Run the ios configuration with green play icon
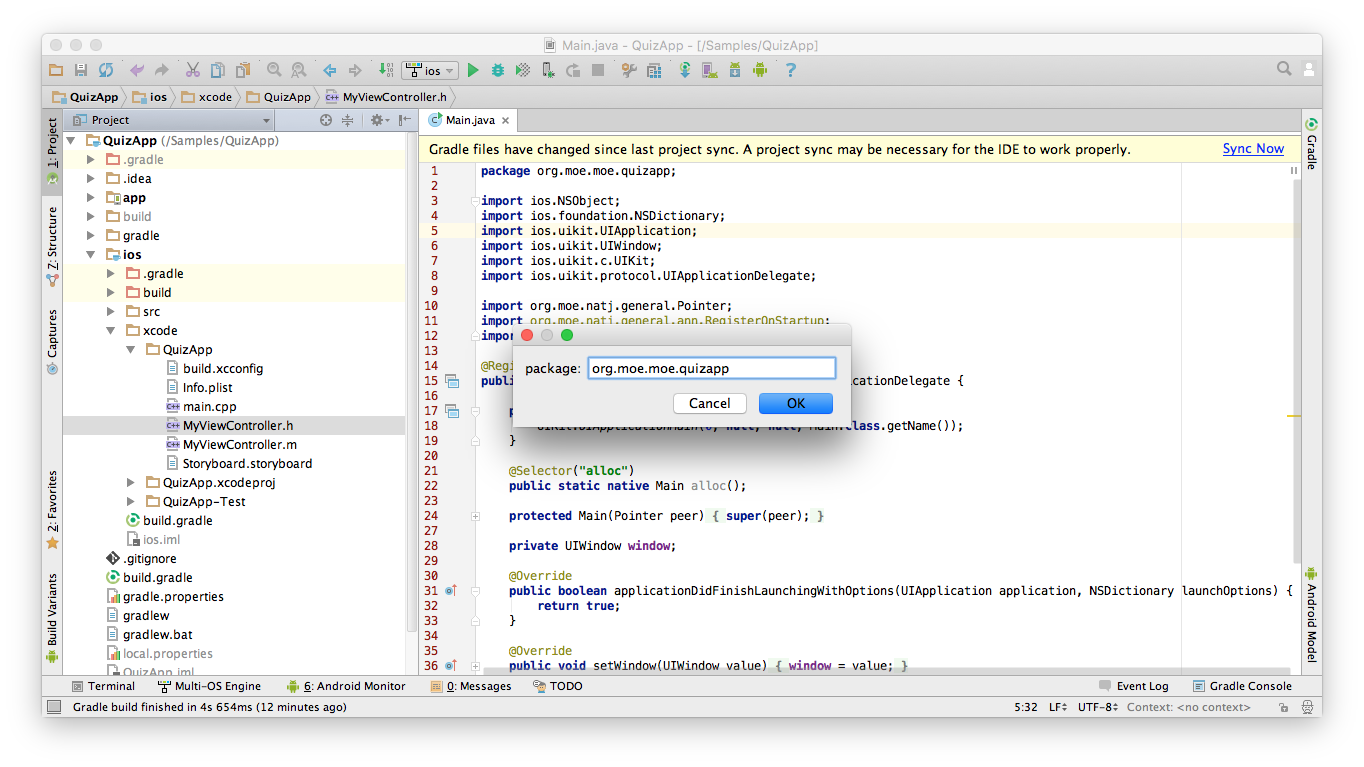 tap(473, 70)
